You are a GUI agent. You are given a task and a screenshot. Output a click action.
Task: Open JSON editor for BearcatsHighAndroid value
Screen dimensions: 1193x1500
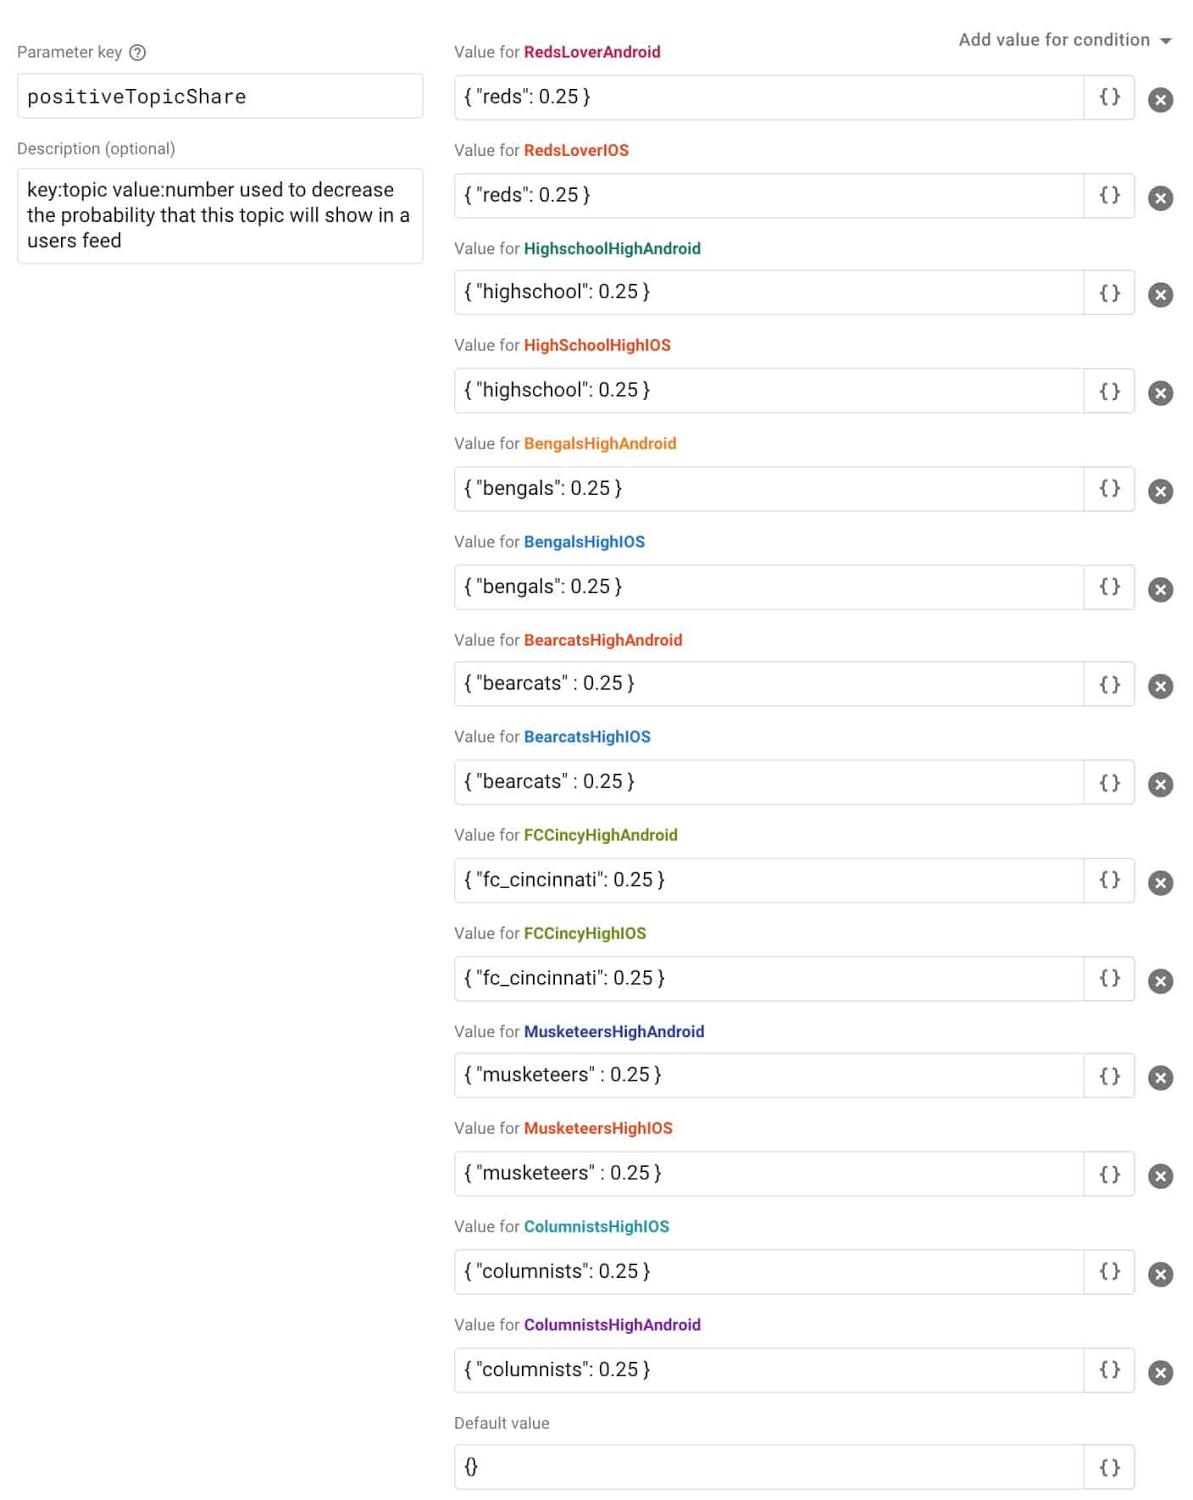point(1109,684)
